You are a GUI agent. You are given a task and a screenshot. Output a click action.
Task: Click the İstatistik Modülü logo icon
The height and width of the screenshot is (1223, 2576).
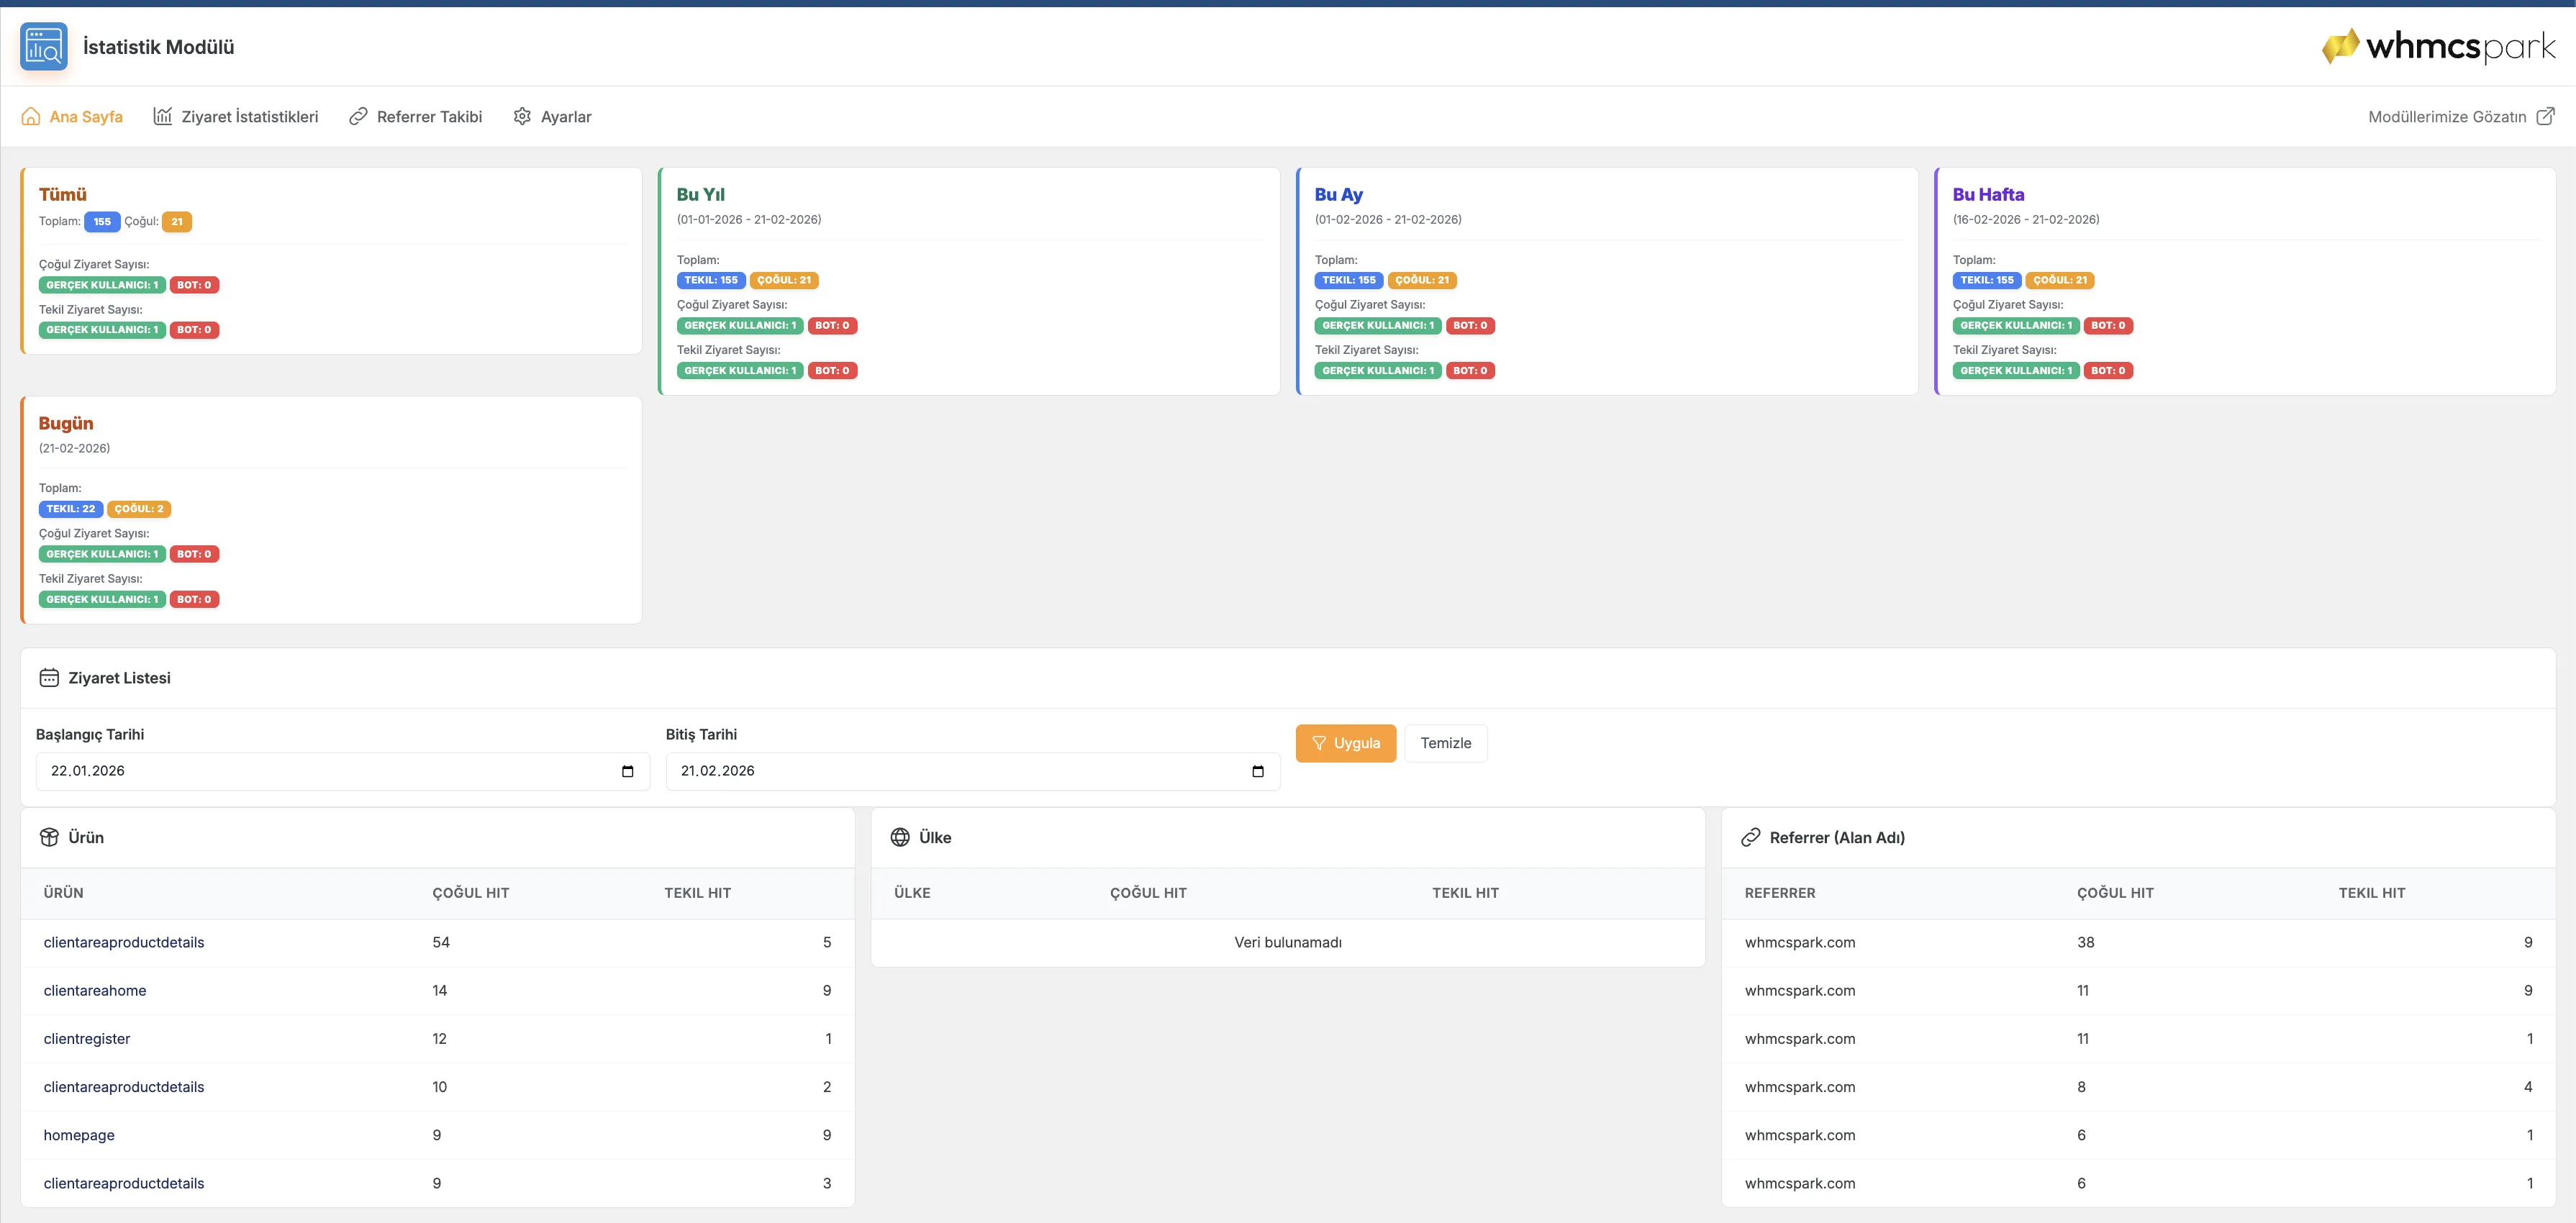[x=44, y=47]
